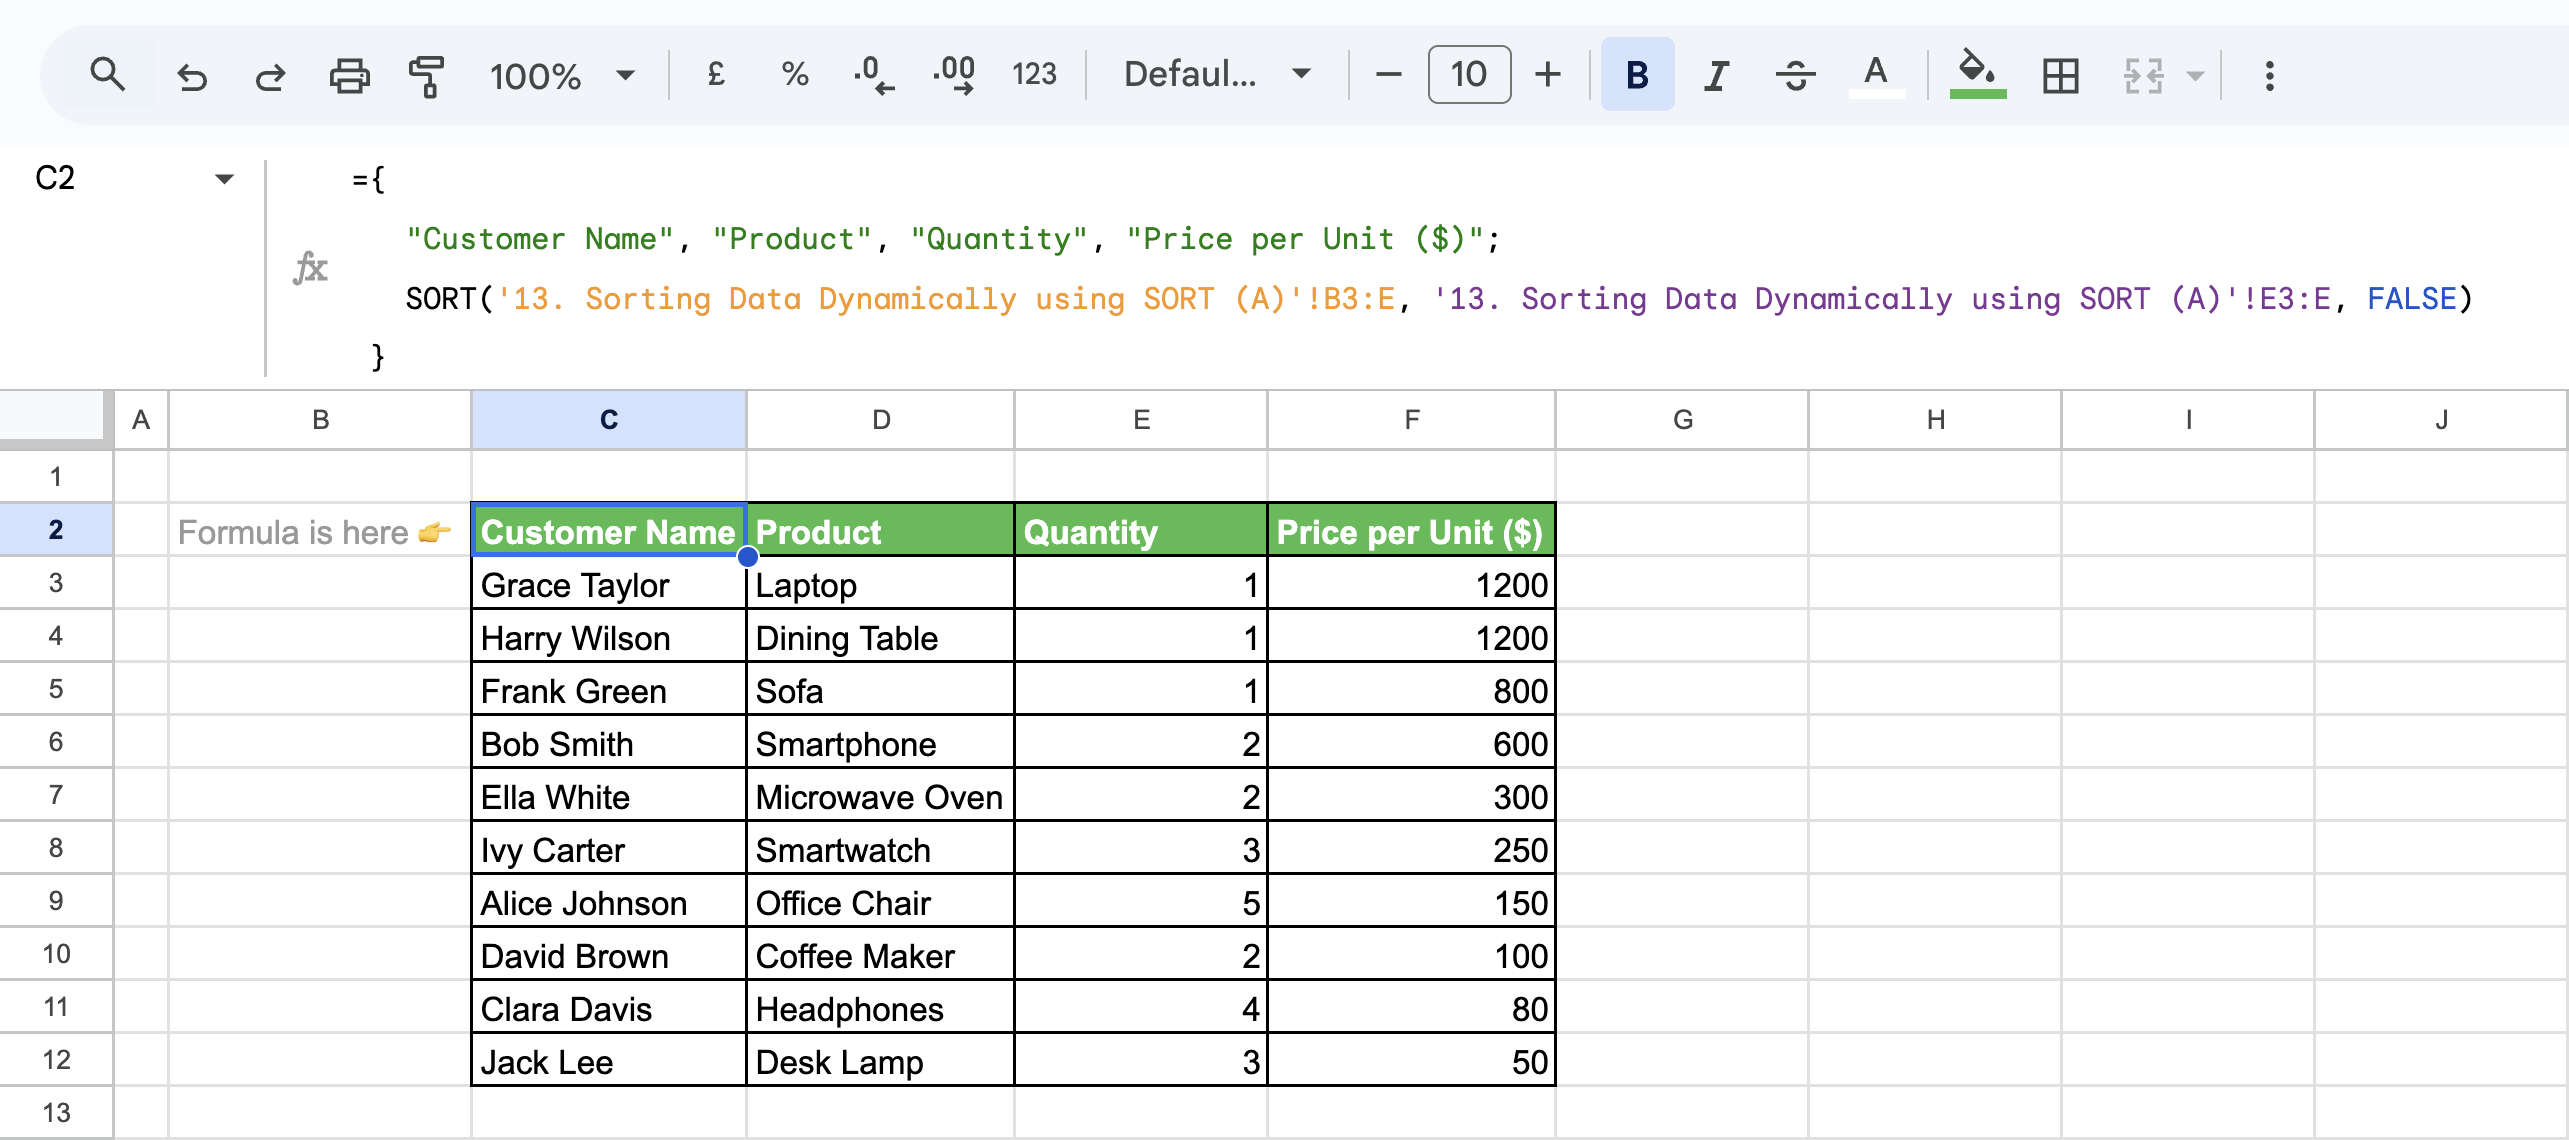This screenshot has height=1140, width=2569.
Task: Decrease font size with minus button
Action: coord(1388,74)
